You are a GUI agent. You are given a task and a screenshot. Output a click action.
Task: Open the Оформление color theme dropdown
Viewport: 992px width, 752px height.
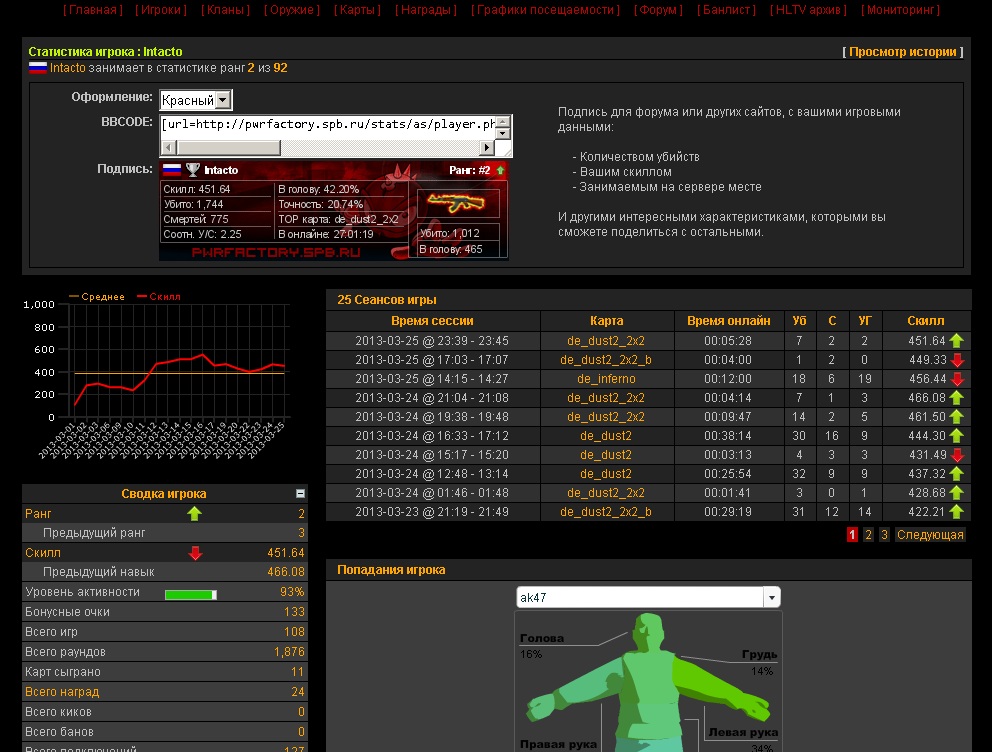(x=223, y=100)
